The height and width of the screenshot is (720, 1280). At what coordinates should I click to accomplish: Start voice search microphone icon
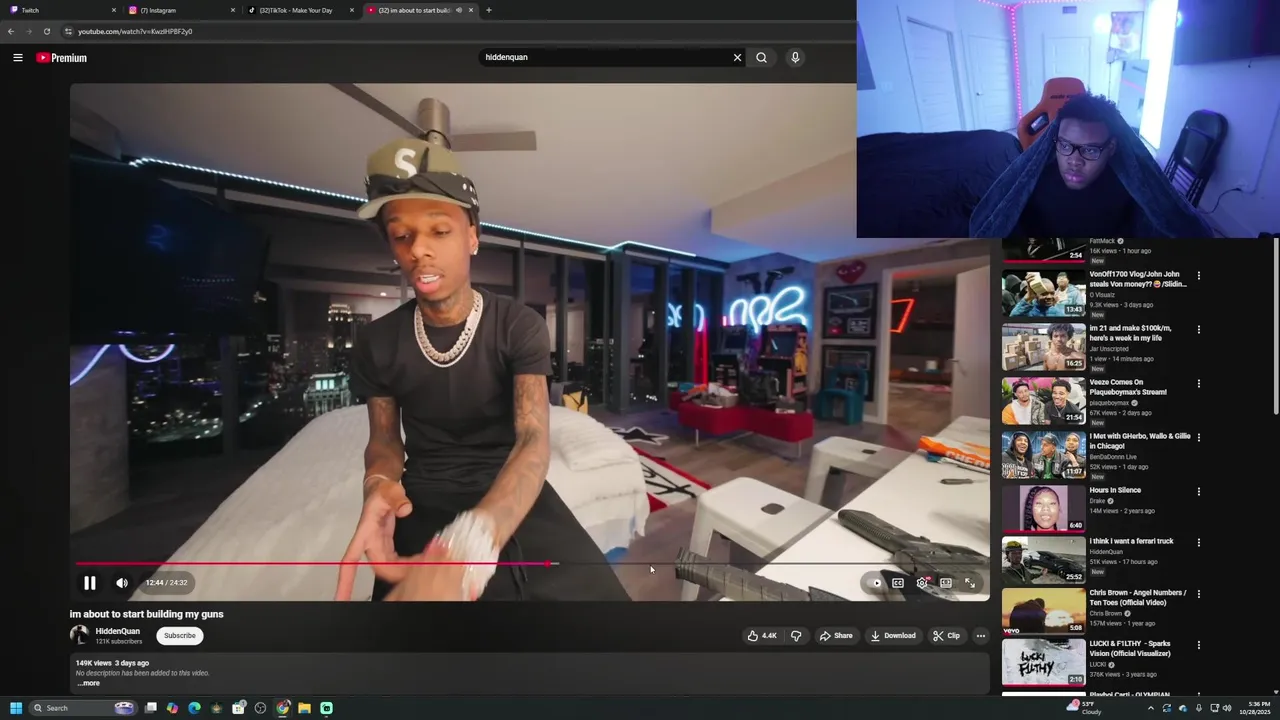pos(795,57)
